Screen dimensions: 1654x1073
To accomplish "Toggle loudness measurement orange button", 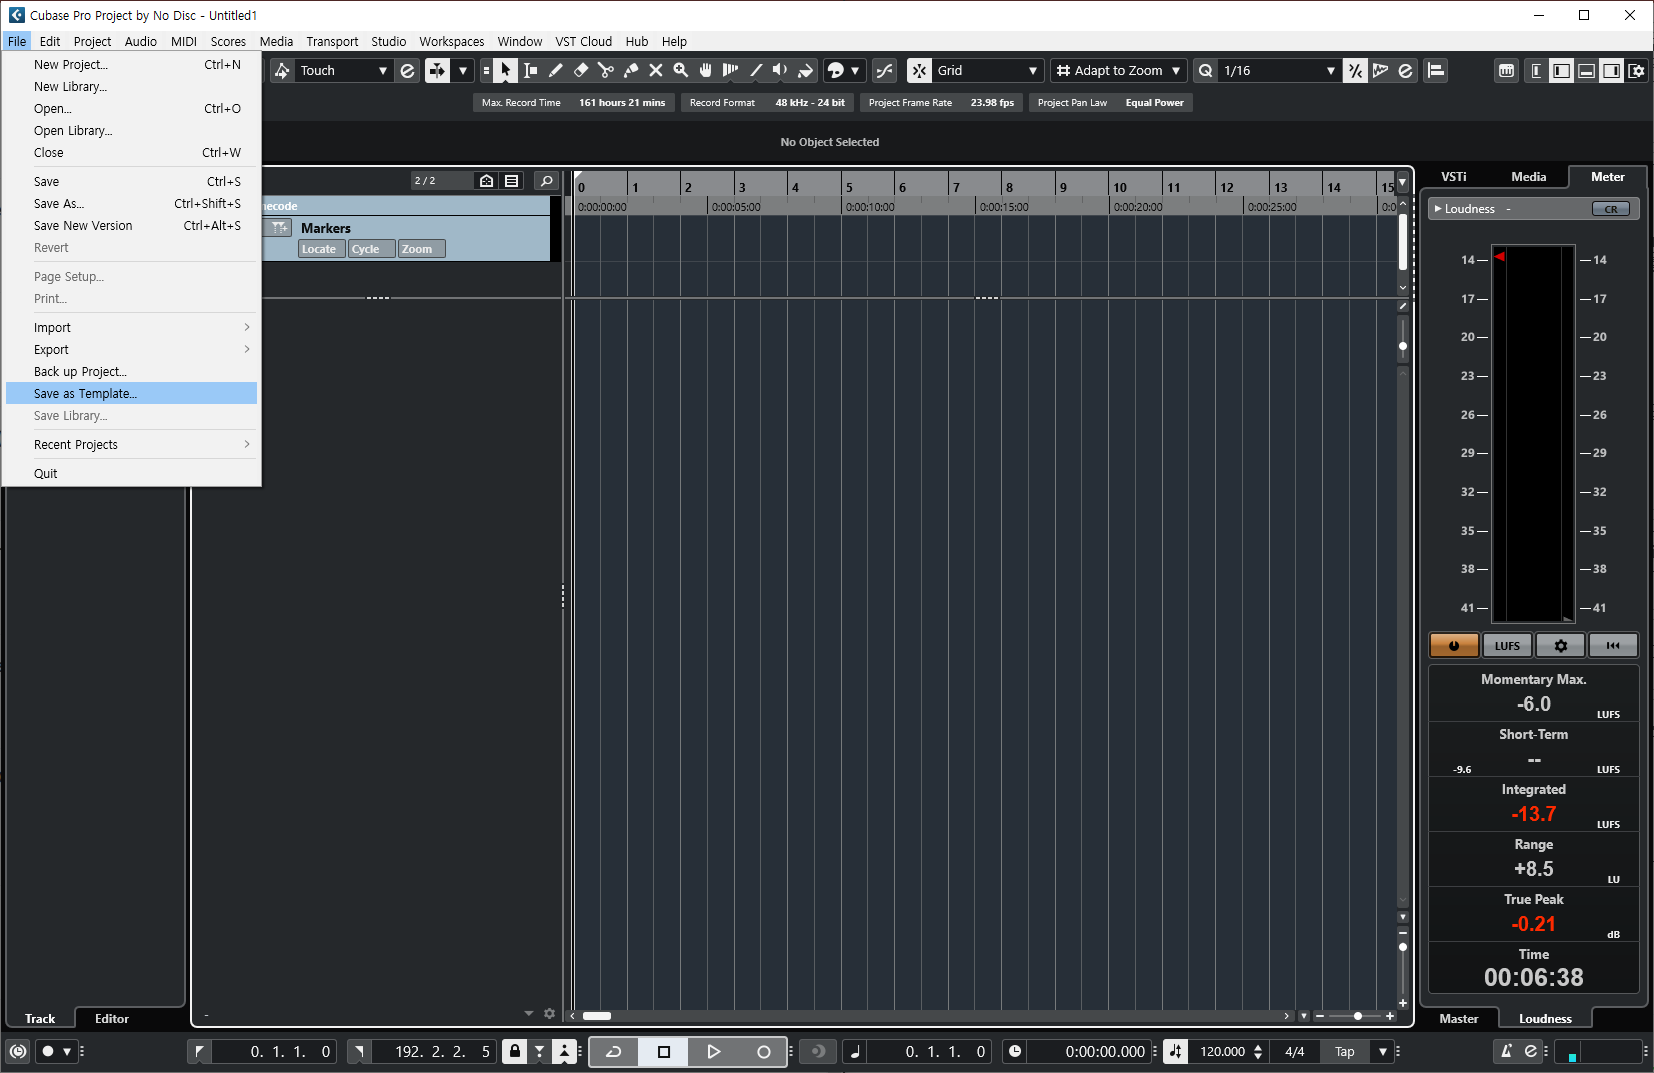I will coord(1454,645).
